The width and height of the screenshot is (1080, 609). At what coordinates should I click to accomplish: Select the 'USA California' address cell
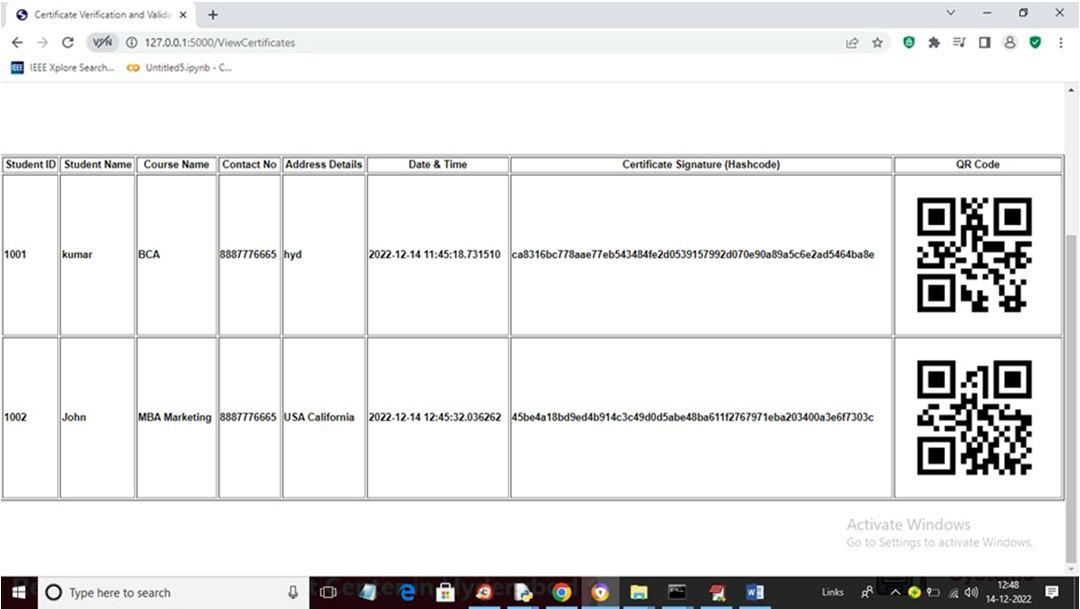pos(324,417)
